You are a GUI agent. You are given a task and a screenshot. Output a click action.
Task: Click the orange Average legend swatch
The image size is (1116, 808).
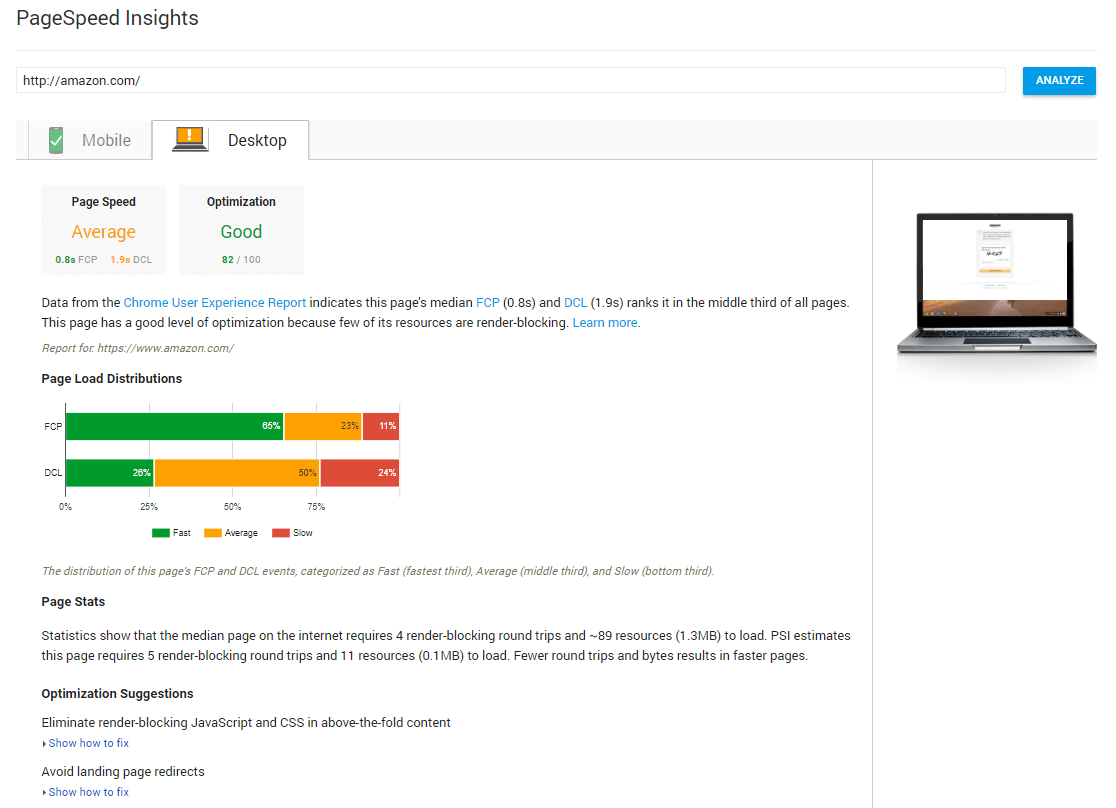click(x=213, y=533)
